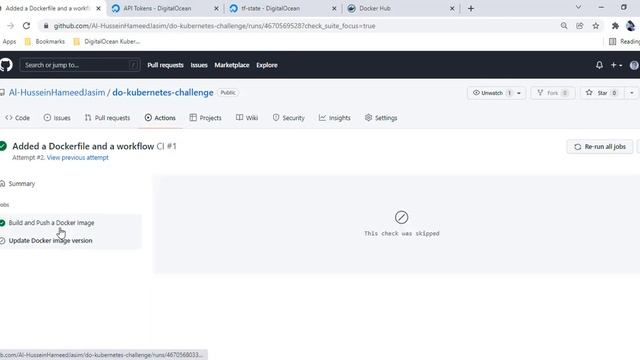Viewport: 640px width, 360px height.
Task: Open the tab search chevron
Action: (x=578, y=7)
